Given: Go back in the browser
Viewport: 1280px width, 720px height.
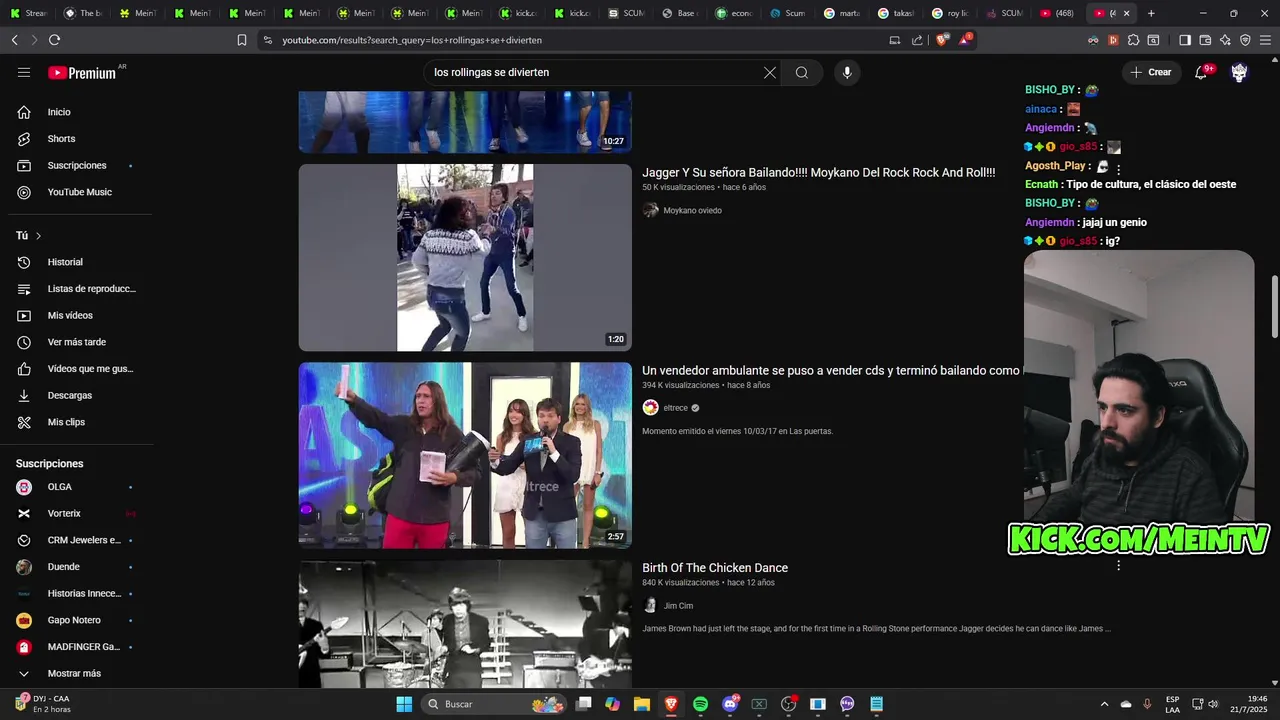Looking at the screenshot, I should [14, 40].
